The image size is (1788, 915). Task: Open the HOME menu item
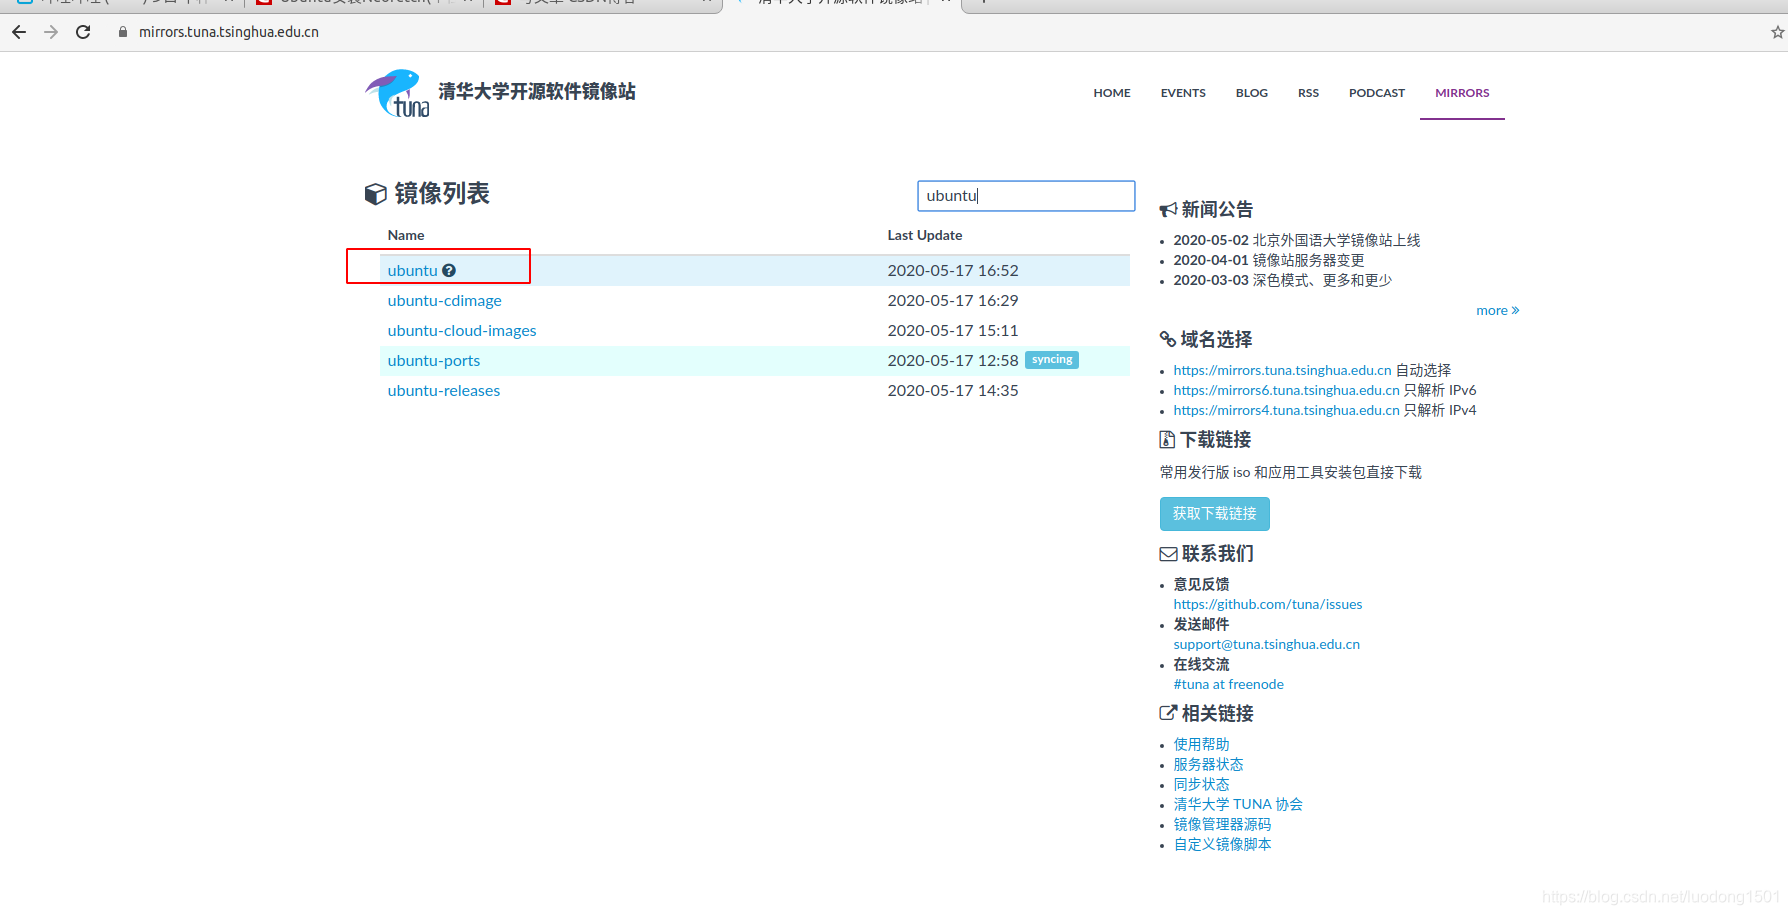click(x=1112, y=93)
